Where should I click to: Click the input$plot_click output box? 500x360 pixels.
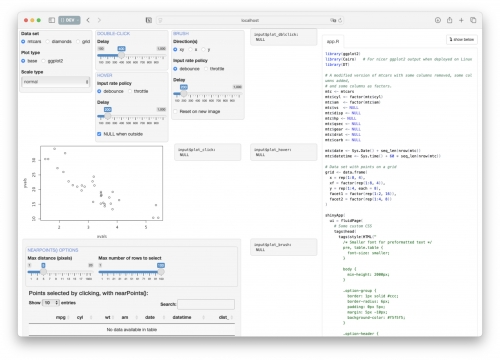pos(208,152)
